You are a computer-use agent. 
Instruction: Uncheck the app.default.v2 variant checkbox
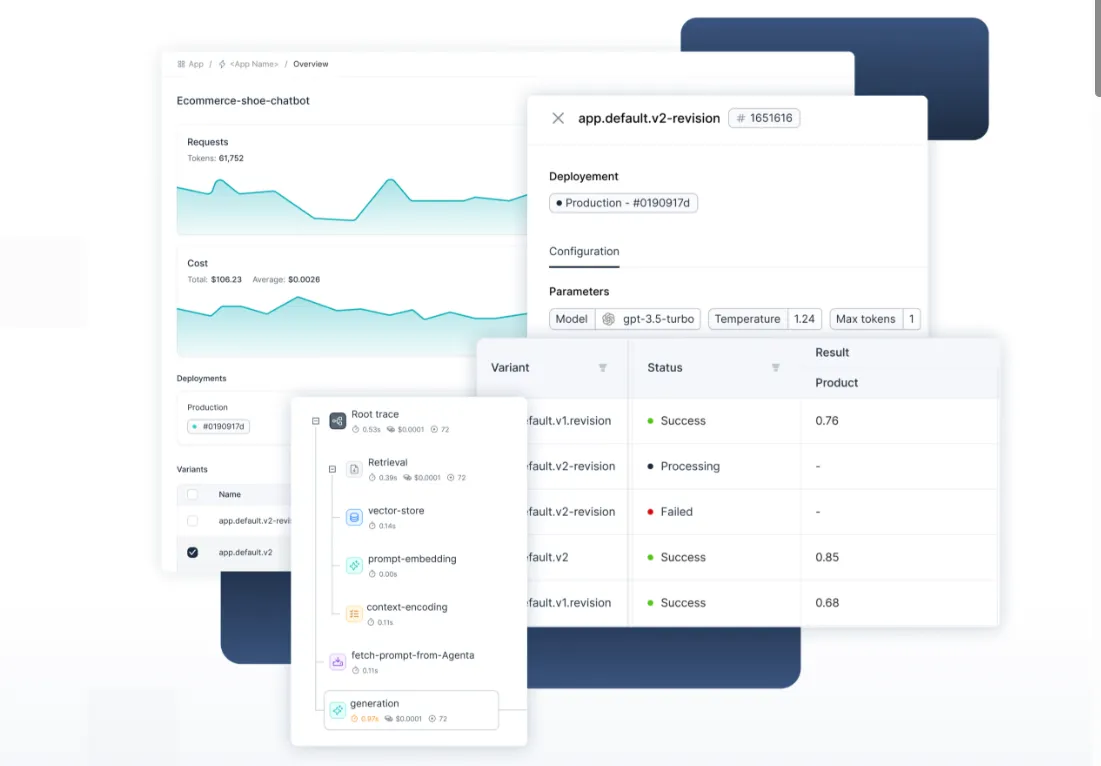[x=193, y=552]
